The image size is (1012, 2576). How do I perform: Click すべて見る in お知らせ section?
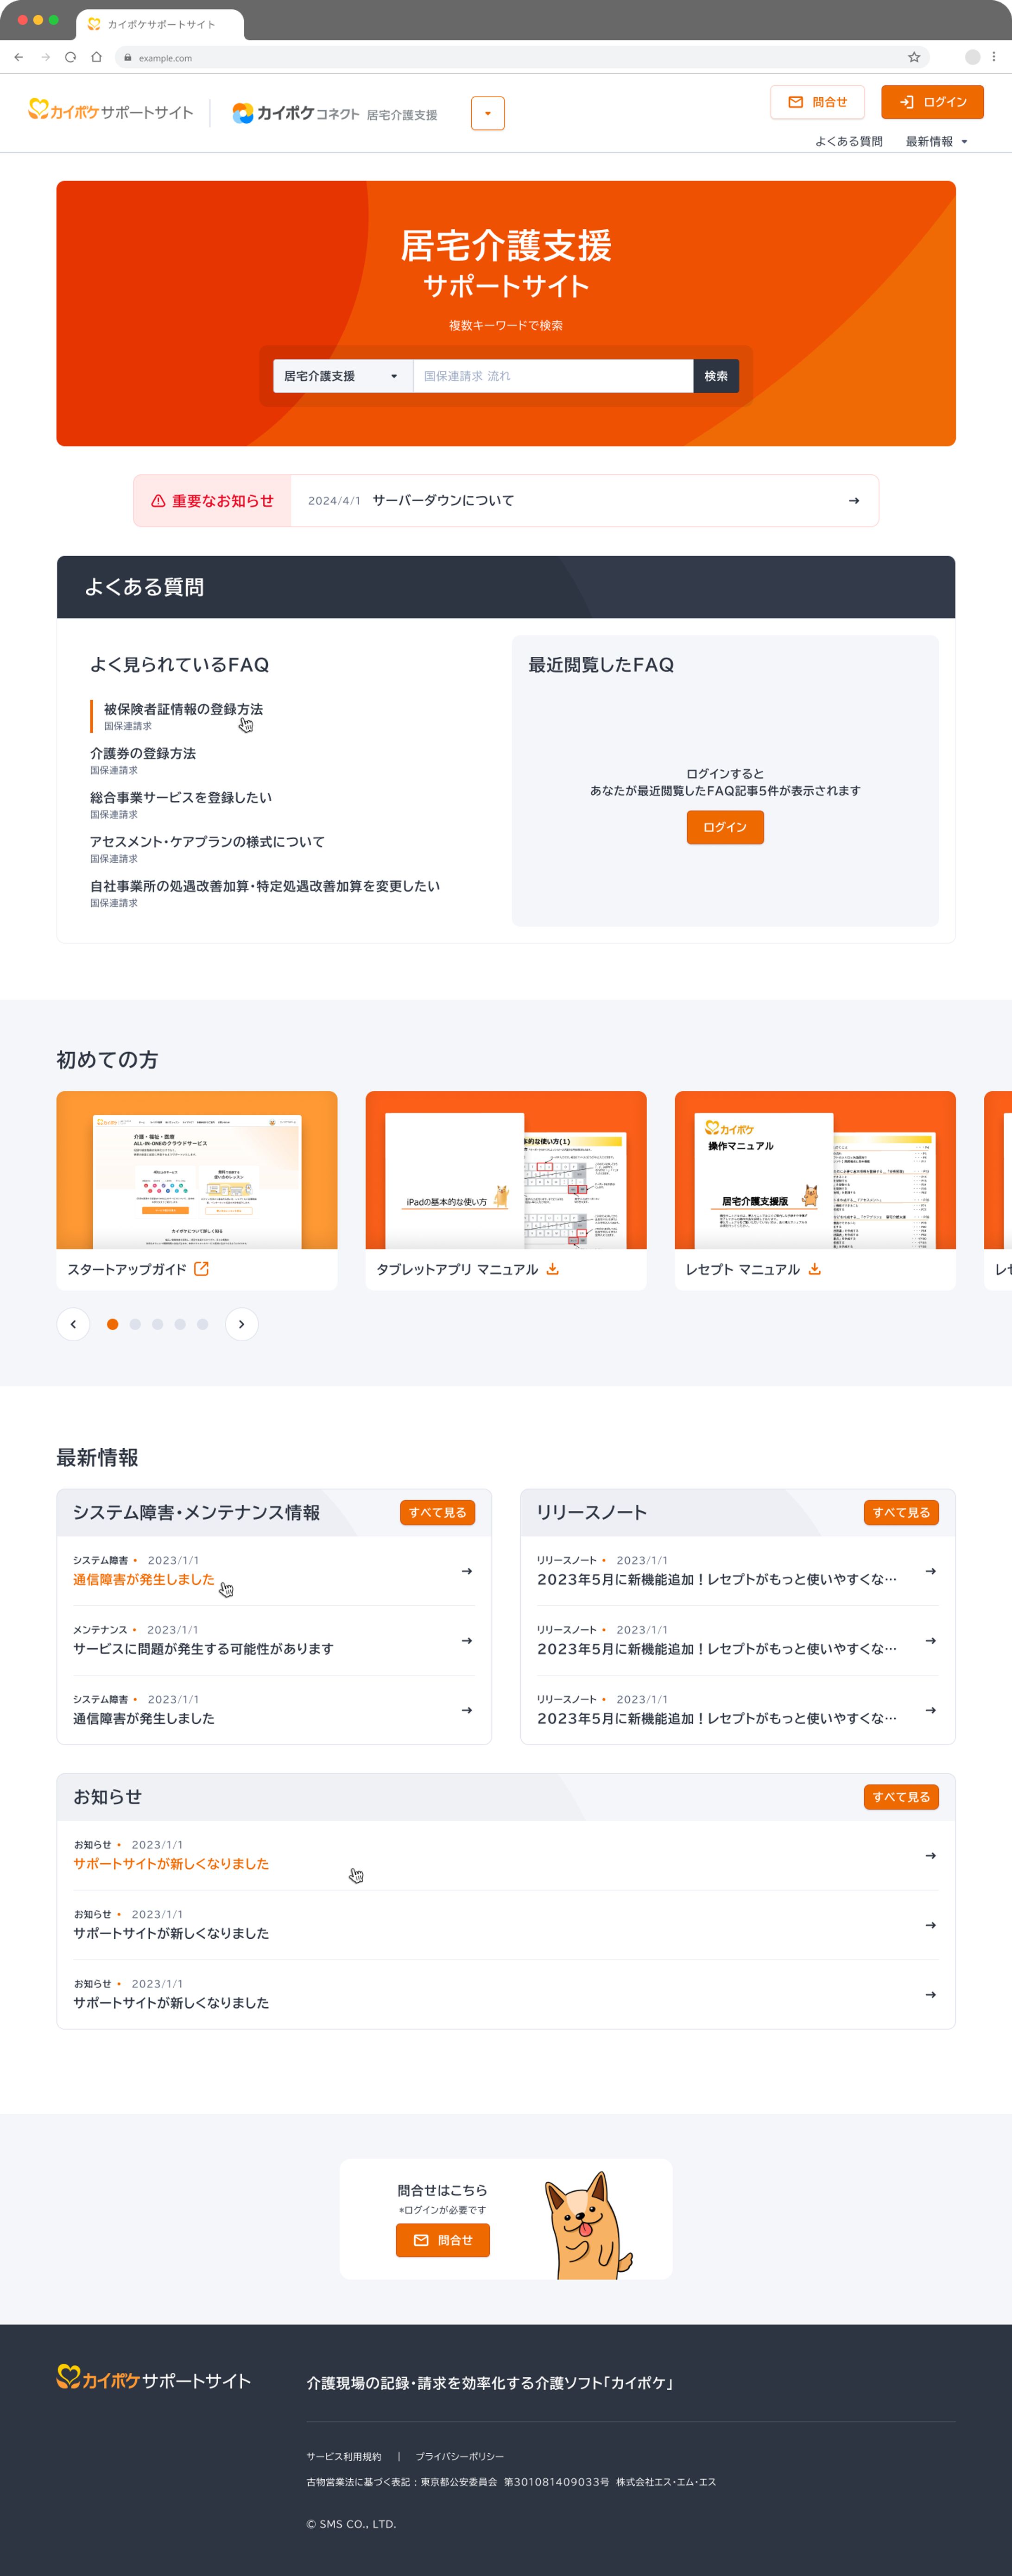pos(901,1796)
